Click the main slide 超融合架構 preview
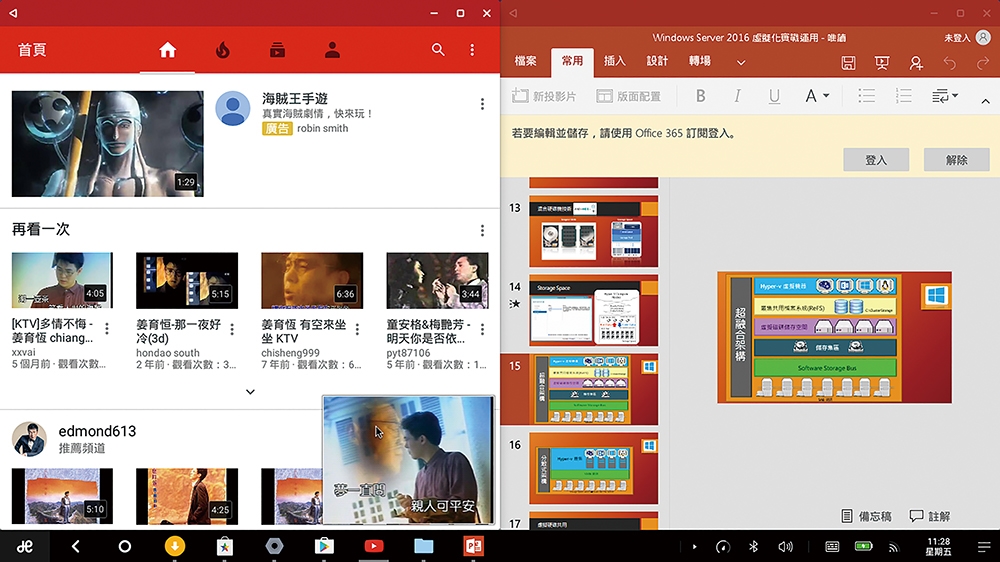 [834, 337]
